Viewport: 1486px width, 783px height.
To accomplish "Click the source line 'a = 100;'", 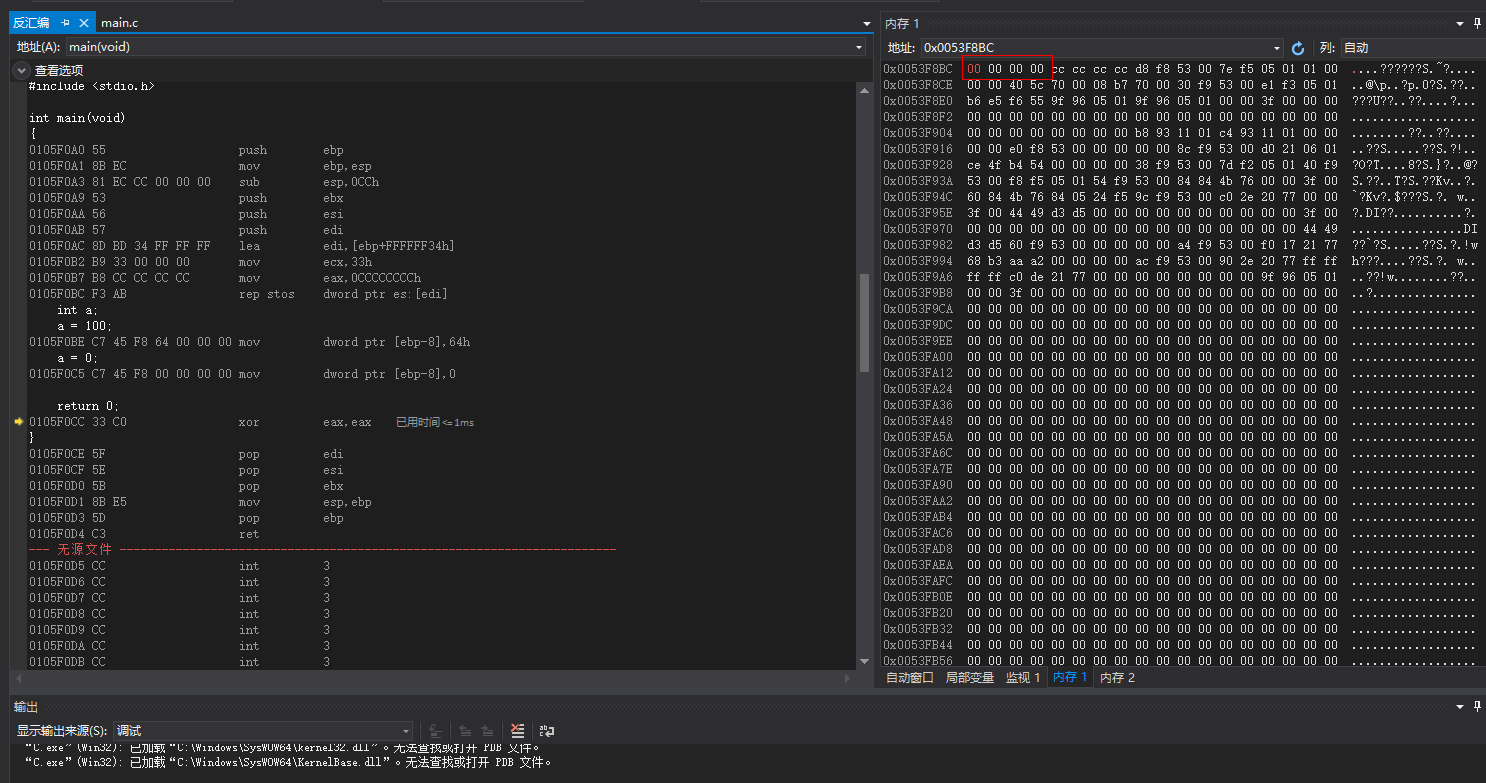I will pos(84,326).
